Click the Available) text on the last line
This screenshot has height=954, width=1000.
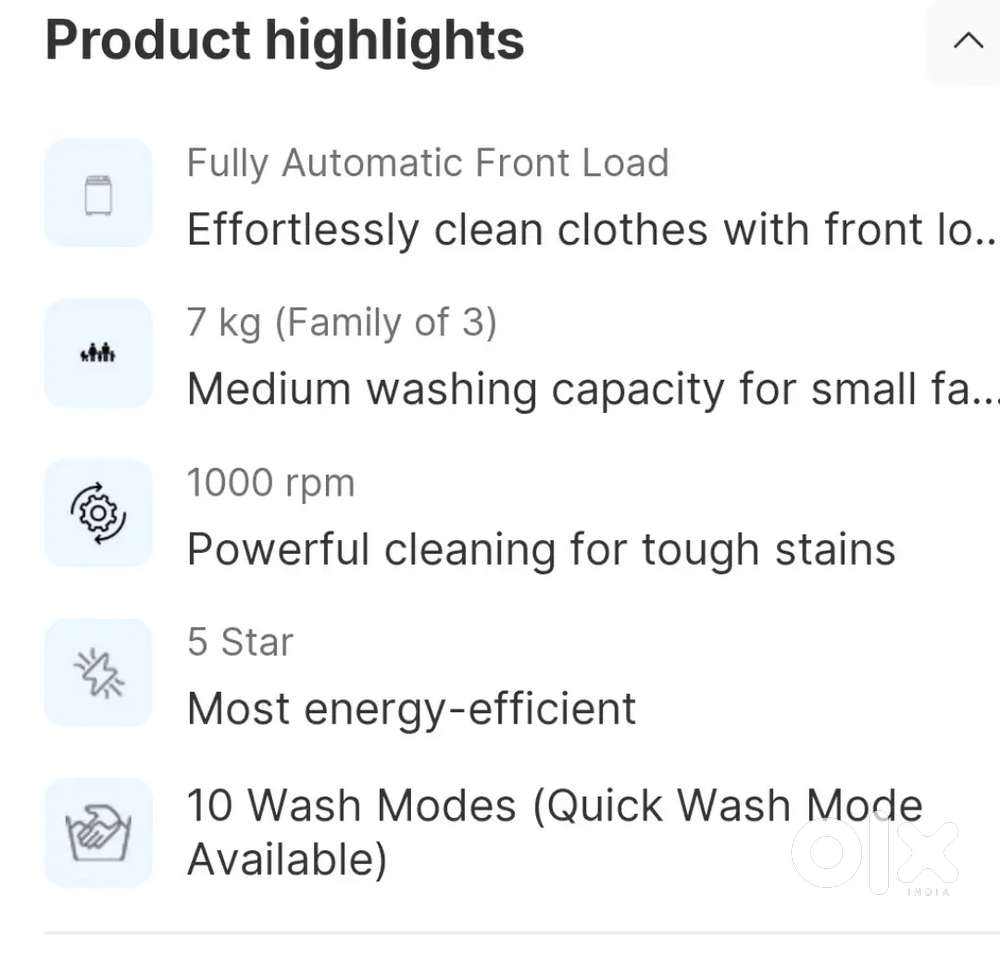click(x=287, y=859)
